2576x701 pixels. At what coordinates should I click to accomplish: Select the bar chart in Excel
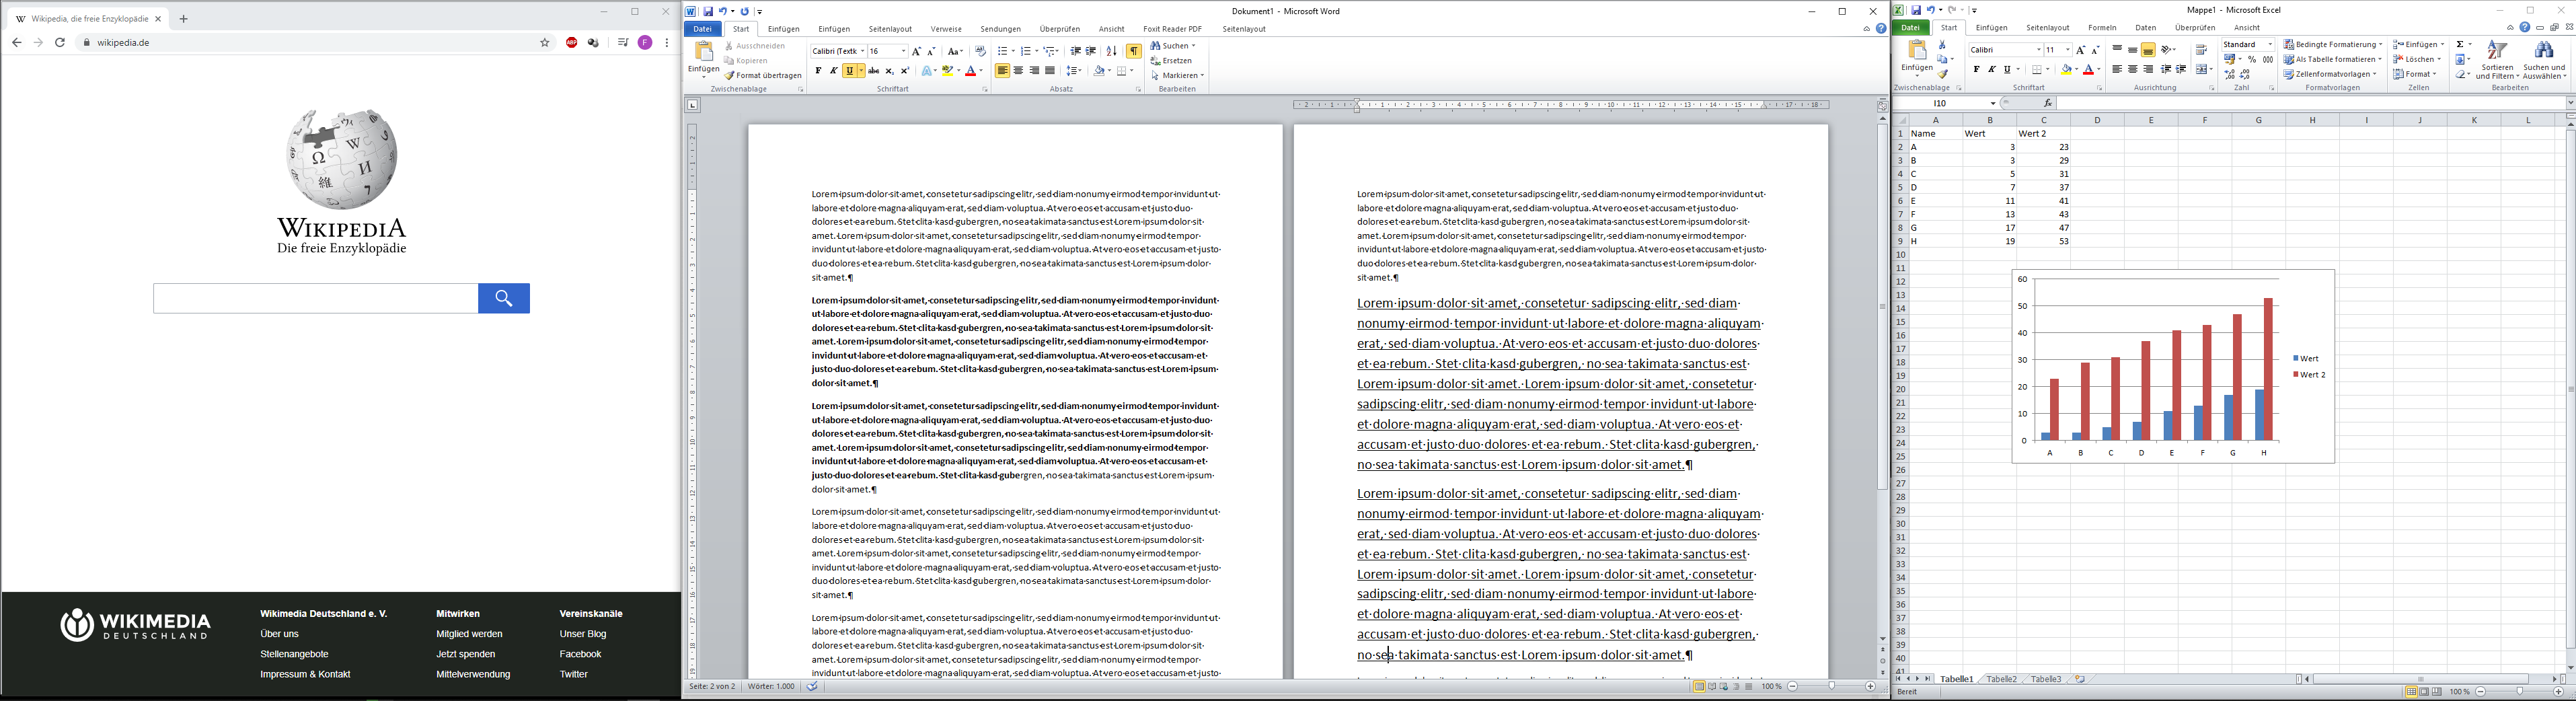pyautogui.click(x=2173, y=366)
